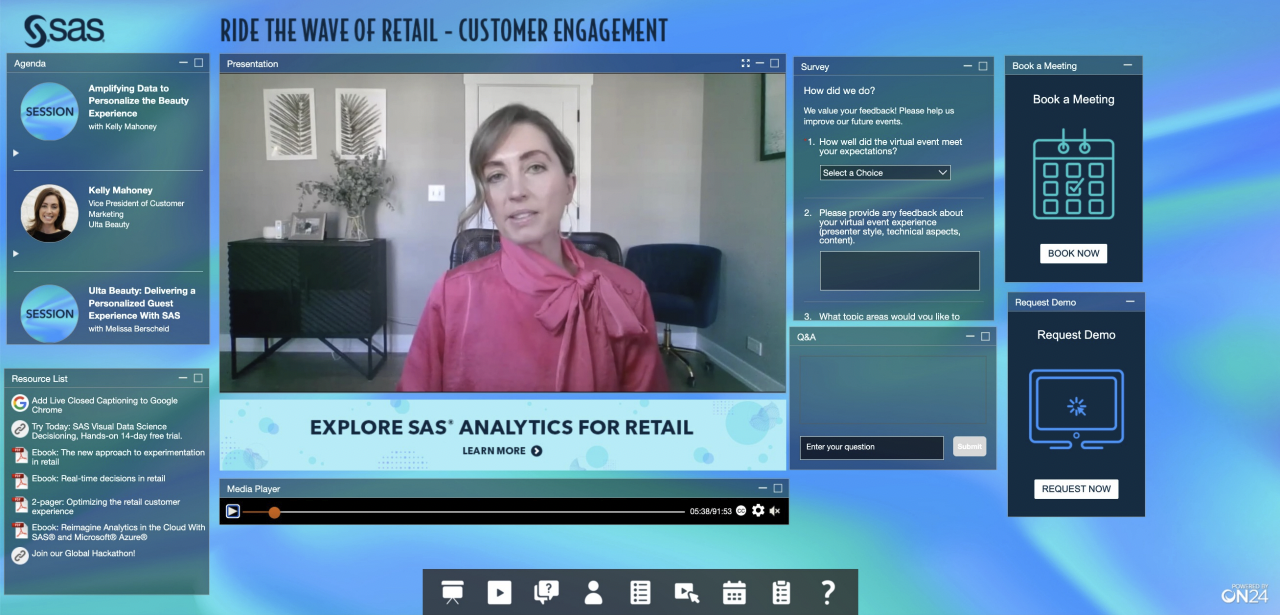The height and width of the screenshot is (615, 1280).
Task: Open the Media Player dock icon
Action: tap(499, 592)
